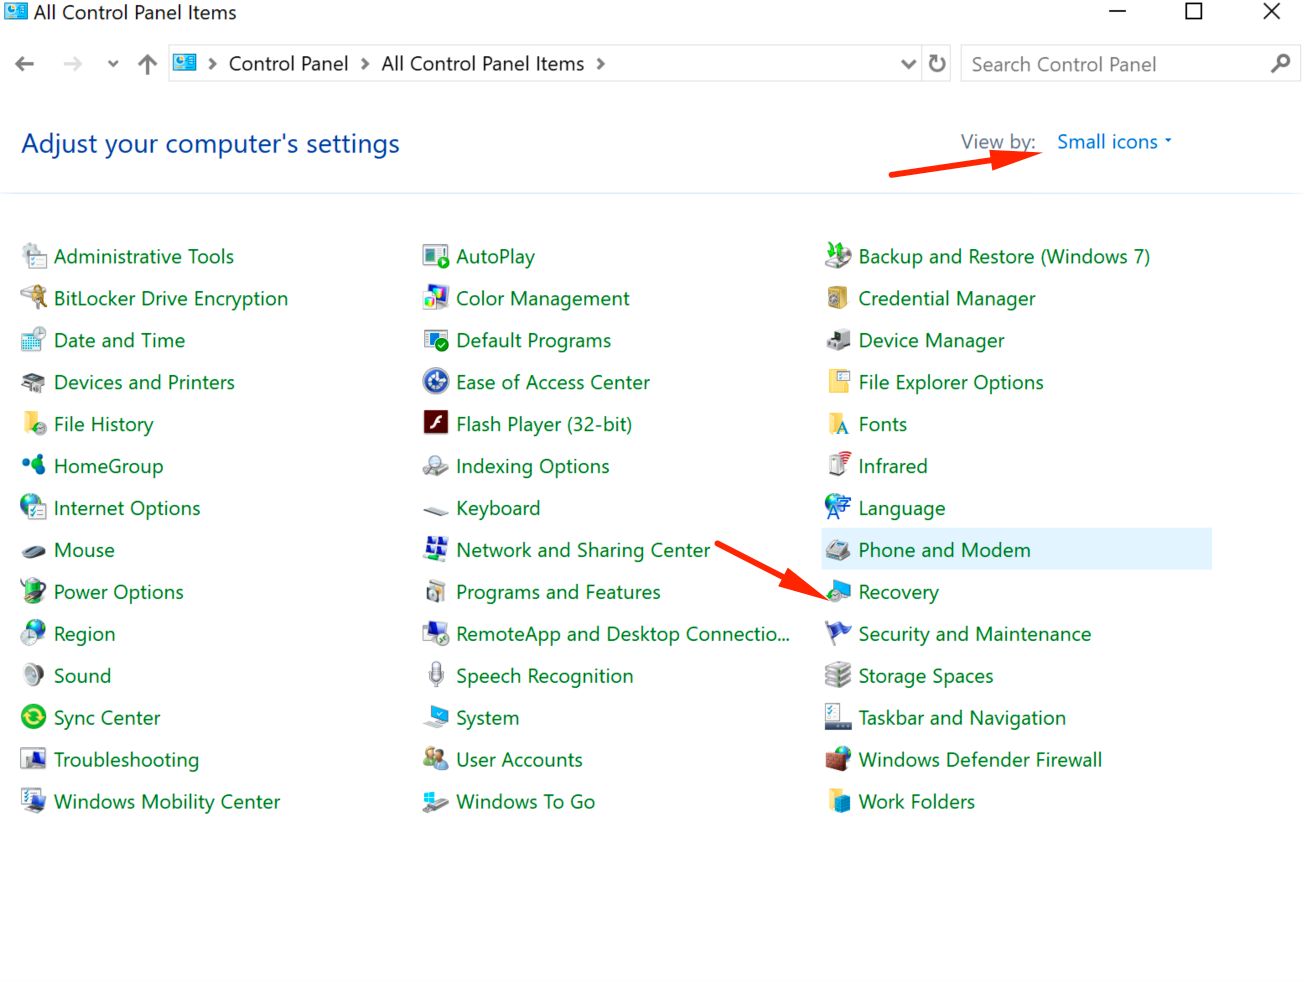Select the Indexing Options icon
The height and width of the screenshot is (982, 1304).
436,466
